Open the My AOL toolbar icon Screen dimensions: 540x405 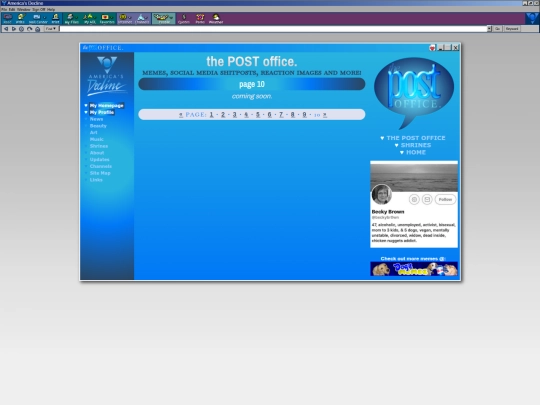[x=89, y=19]
